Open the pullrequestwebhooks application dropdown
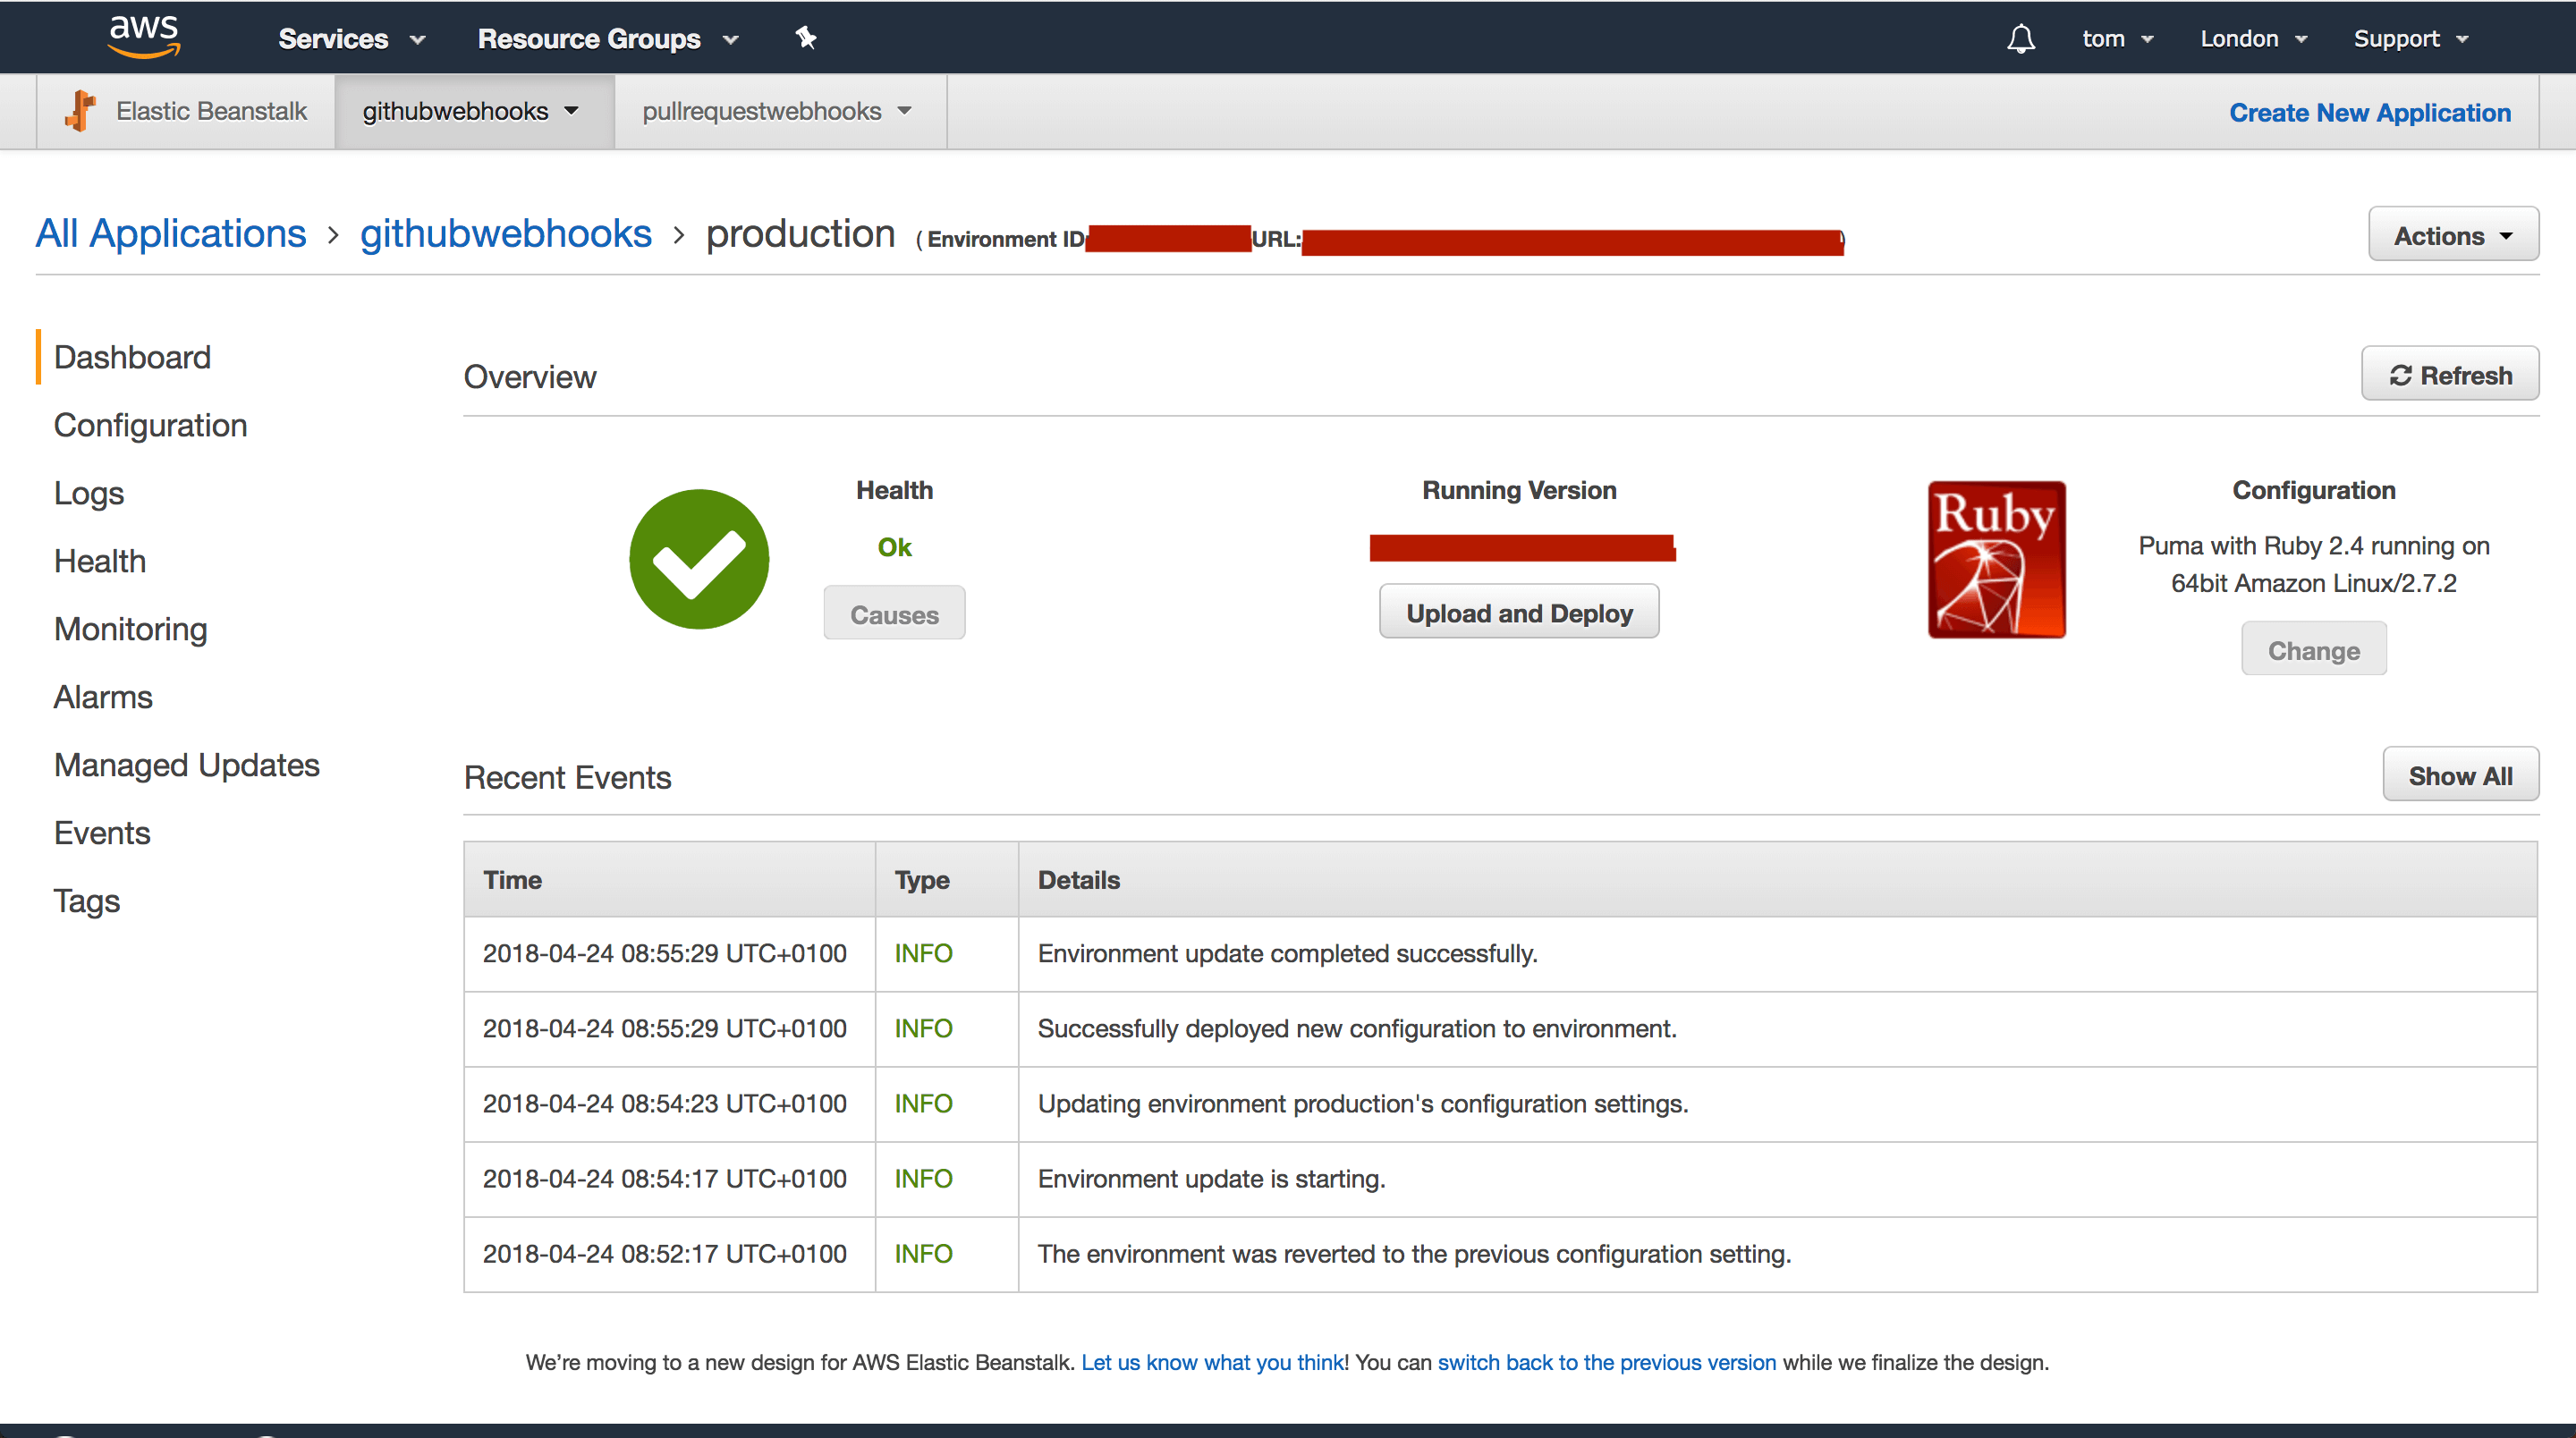The width and height of the screenshot is (2576, 1438). [780, 111]
